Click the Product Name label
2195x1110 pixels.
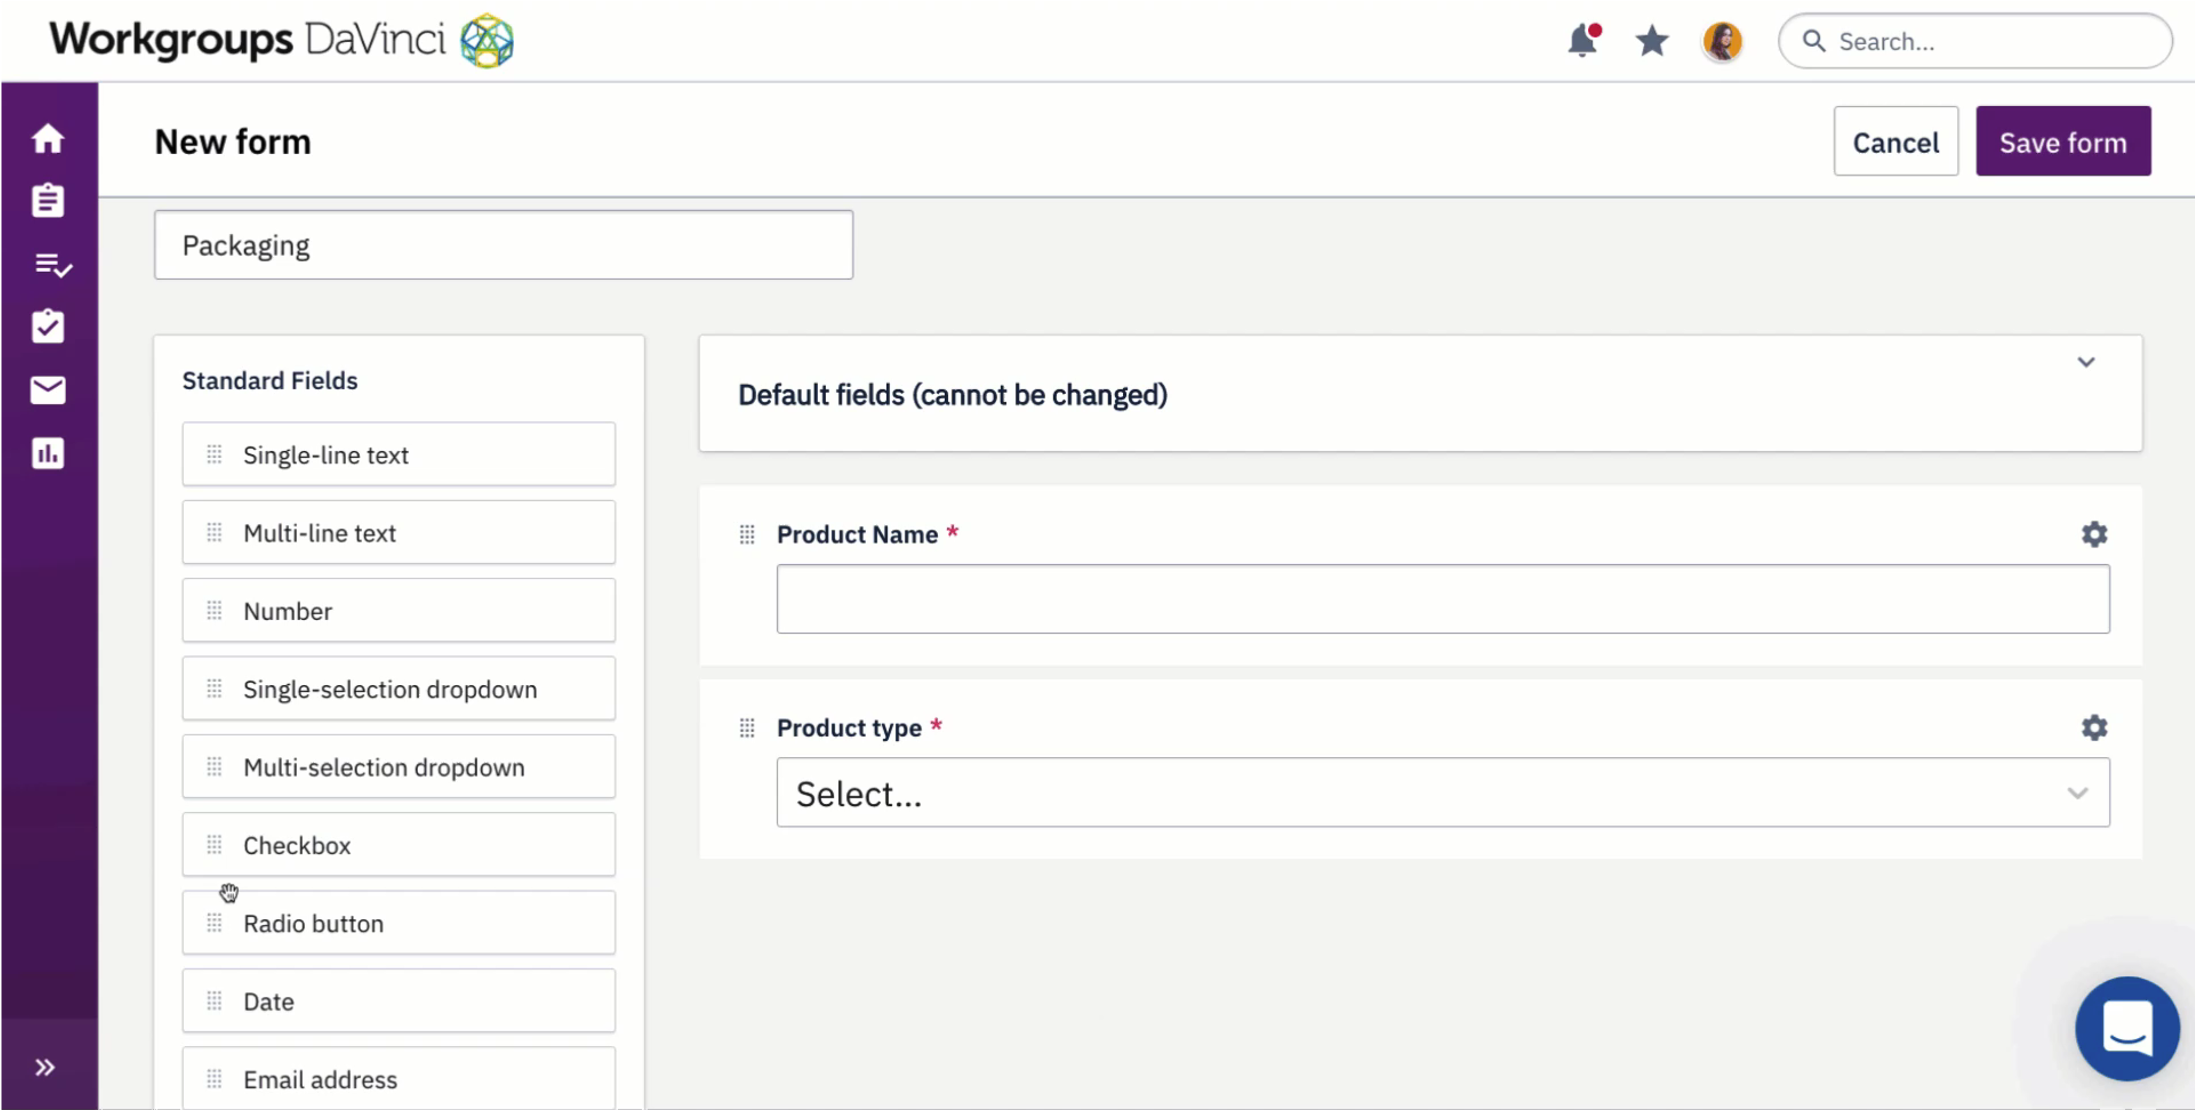tap(857, 535)
